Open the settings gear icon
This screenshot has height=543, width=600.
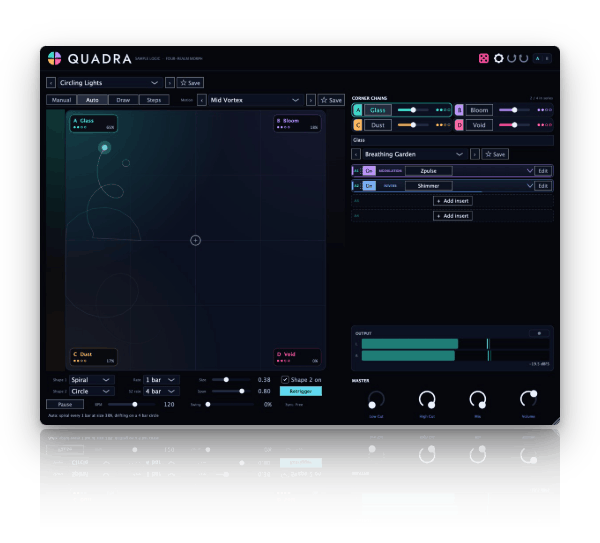[498, 58]
